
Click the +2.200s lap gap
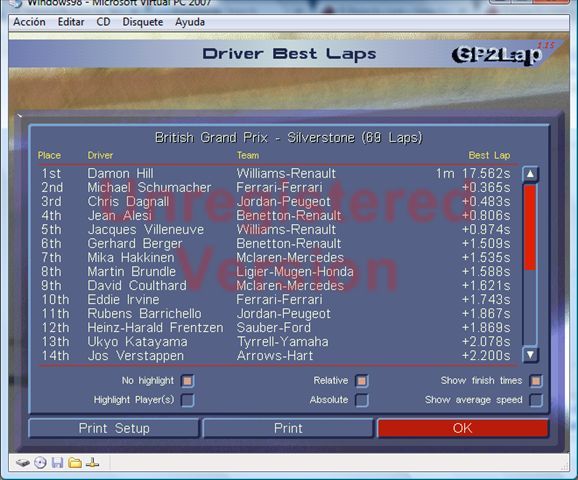[486, 356]
